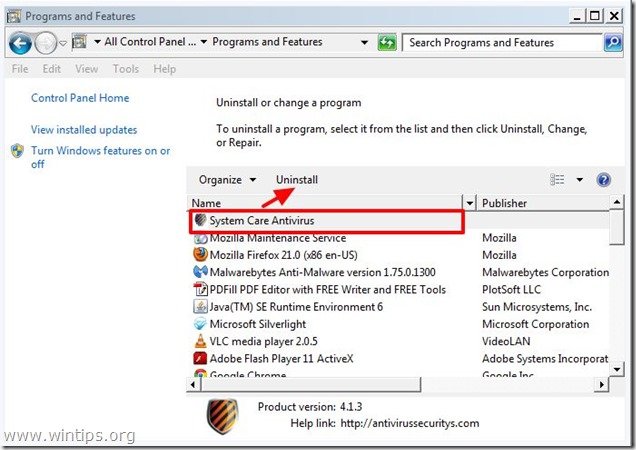
Task: Click the antivirussecuritys.com help link
Action: point(410,423)
